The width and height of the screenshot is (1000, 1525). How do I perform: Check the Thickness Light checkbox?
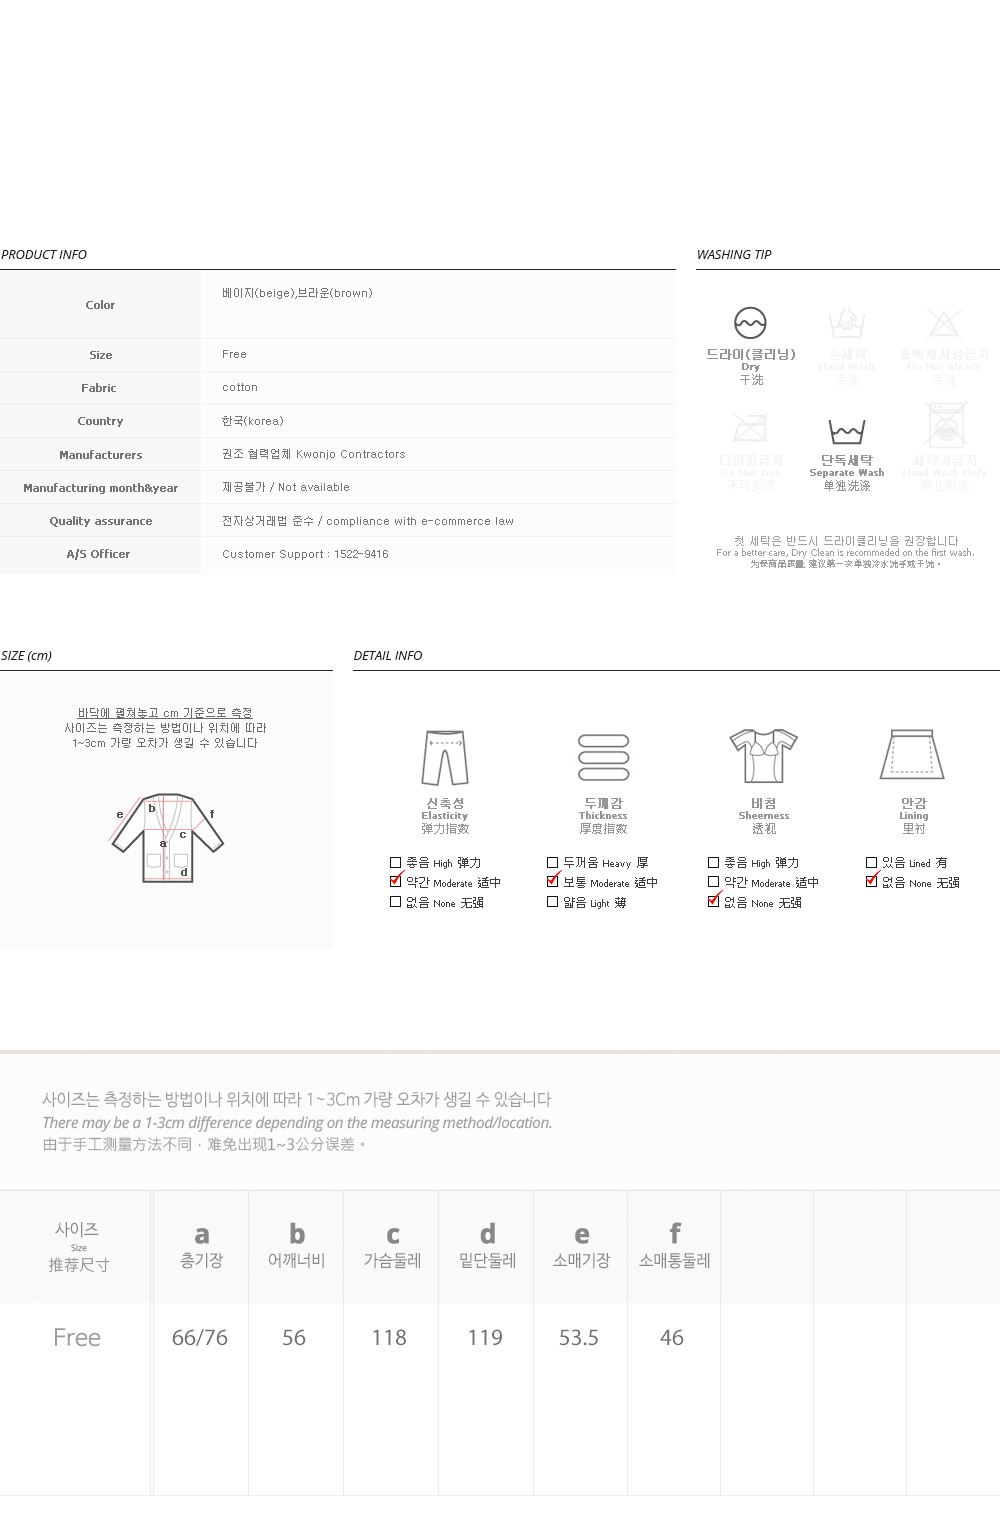coord(553,902)
